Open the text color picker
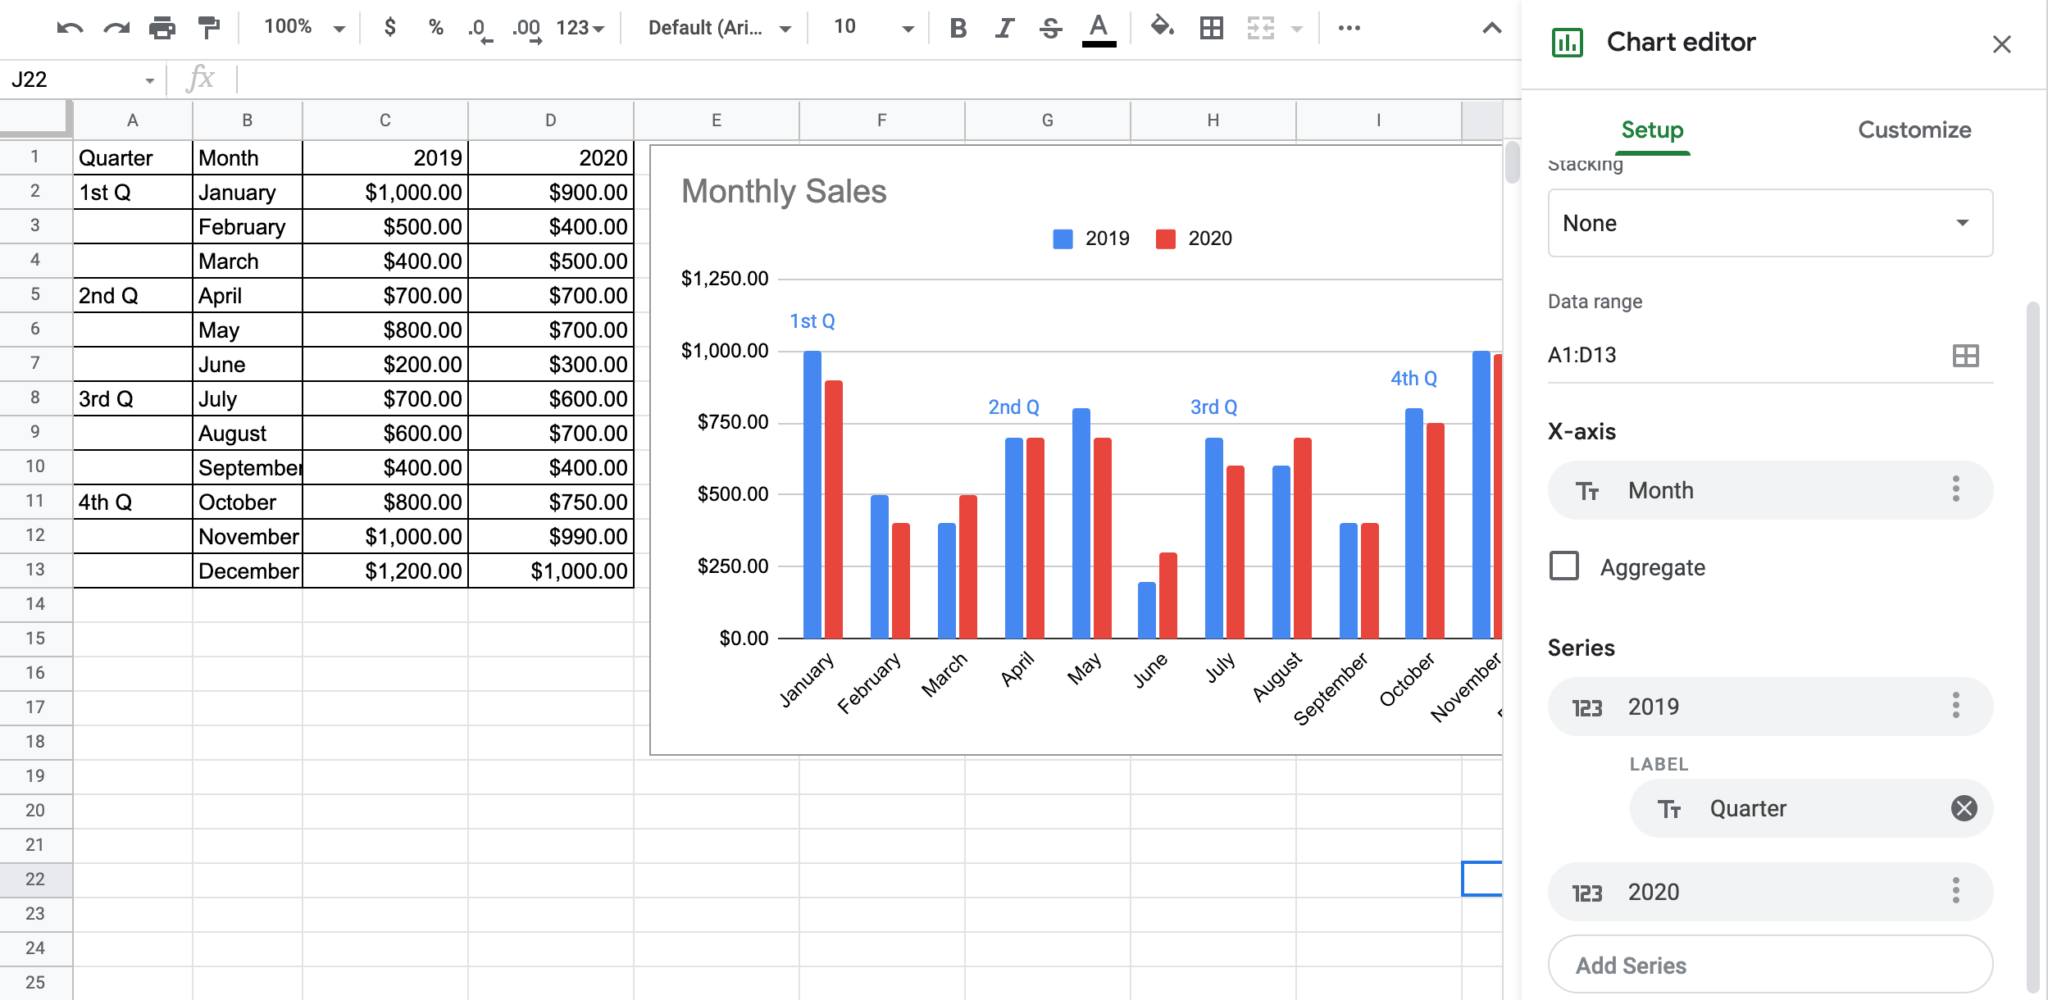Image resolution: width=2048 pixels, height=1000 pixels. (1097, 27)
